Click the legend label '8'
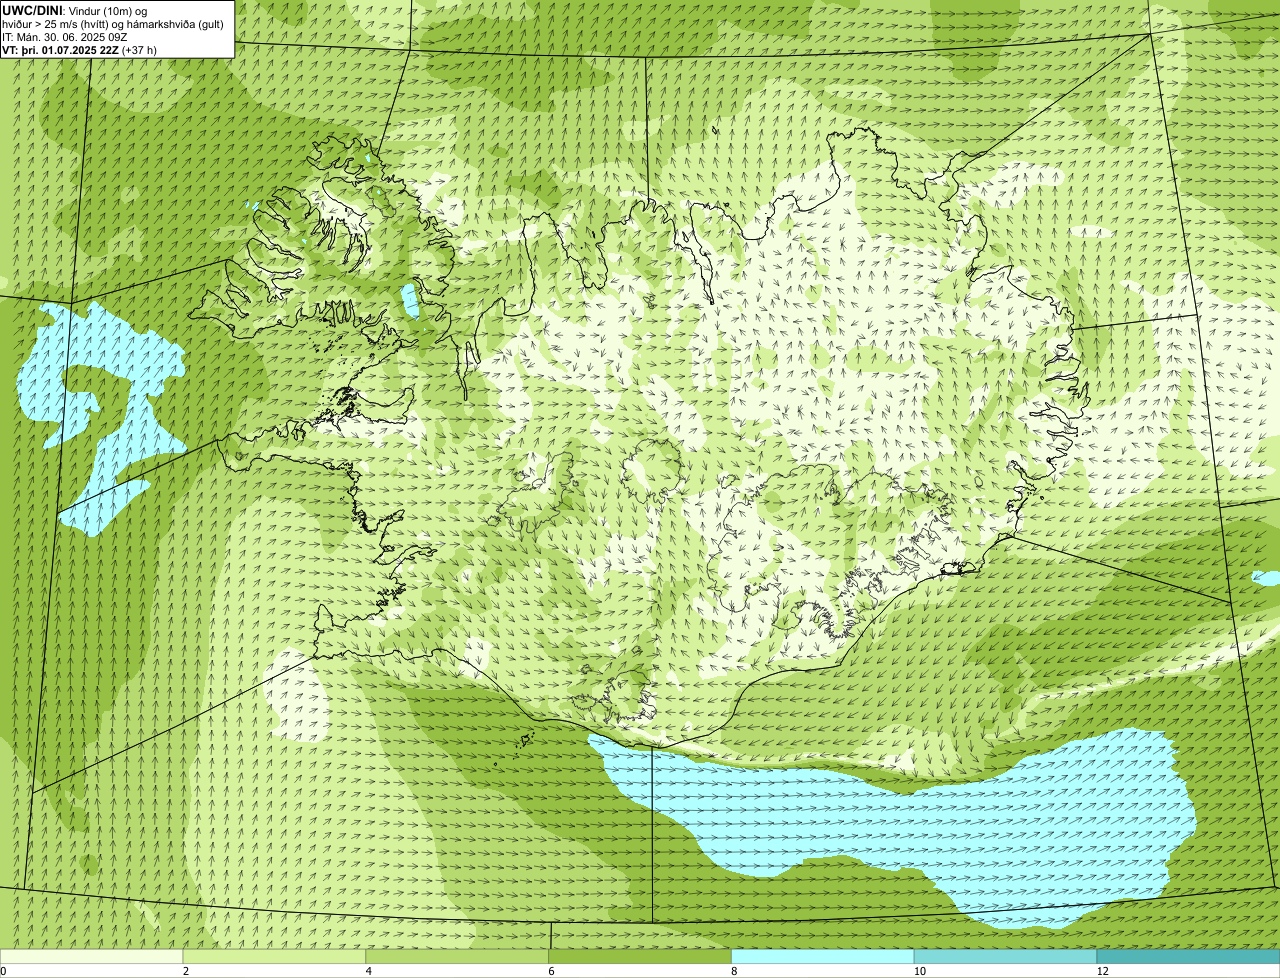Screen dimensions: 1280x978 click(x=734, y=971)
